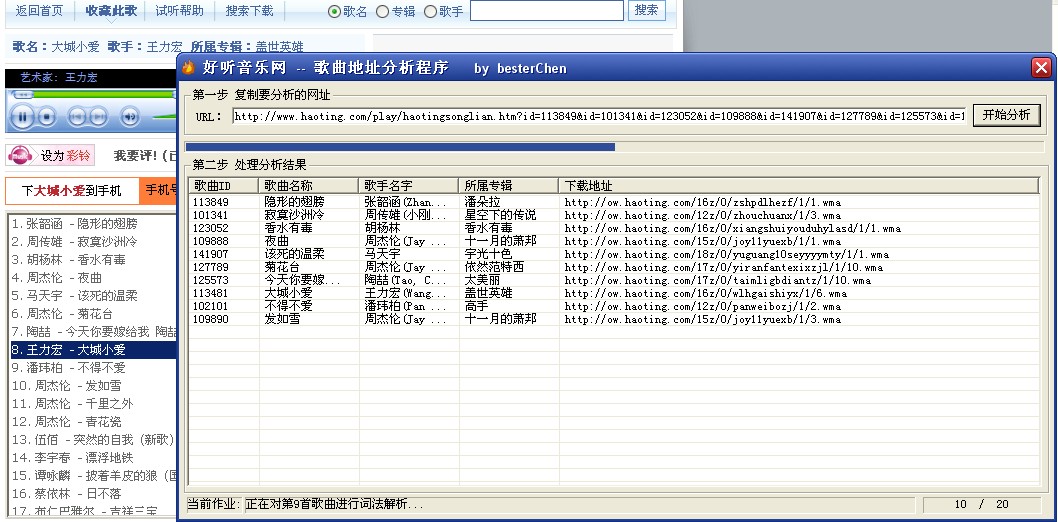
Task: Select result row with ID 113849
Action: click(614, 202)
